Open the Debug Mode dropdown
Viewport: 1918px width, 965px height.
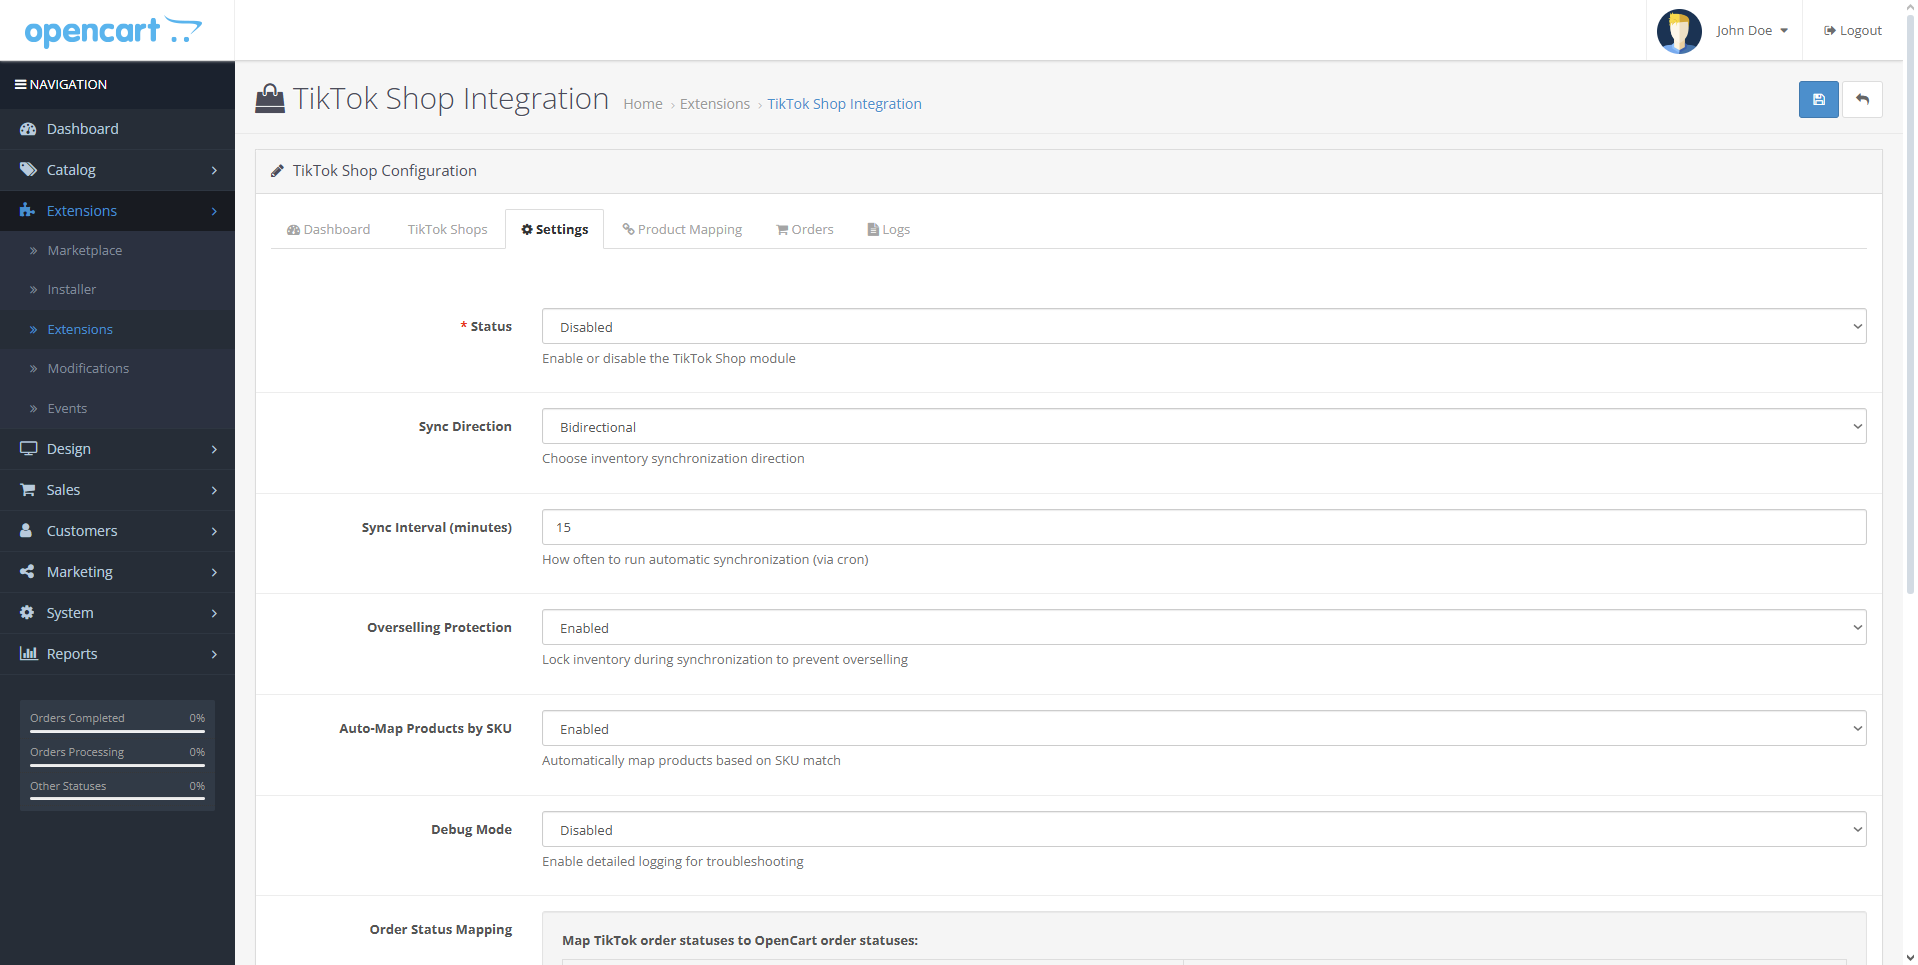point(1204,830)
